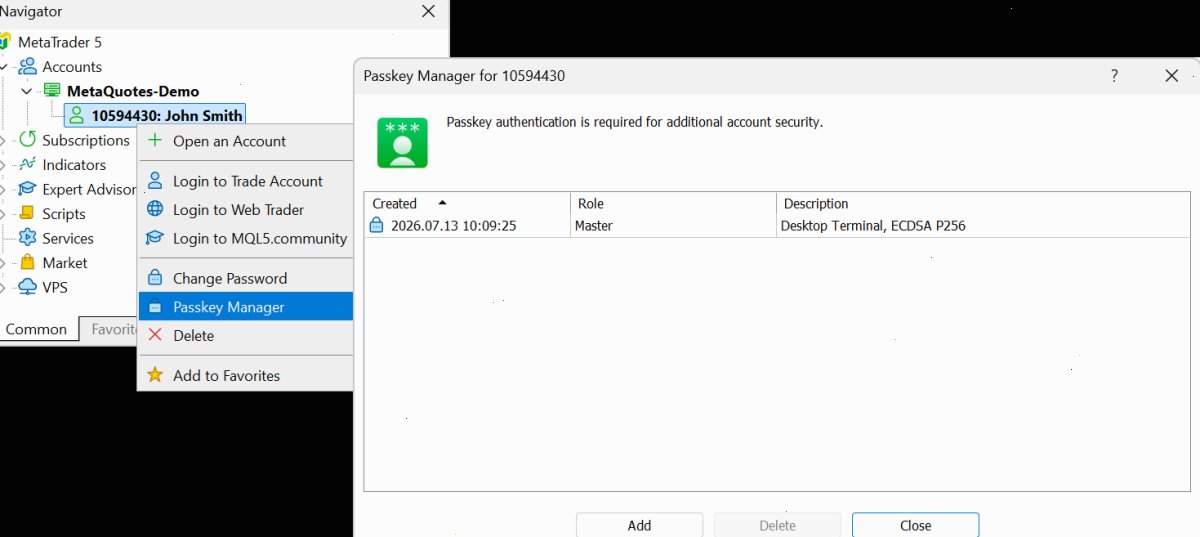
Task: Click the padlock icon beside Change Password
Action: click(155, 278)
